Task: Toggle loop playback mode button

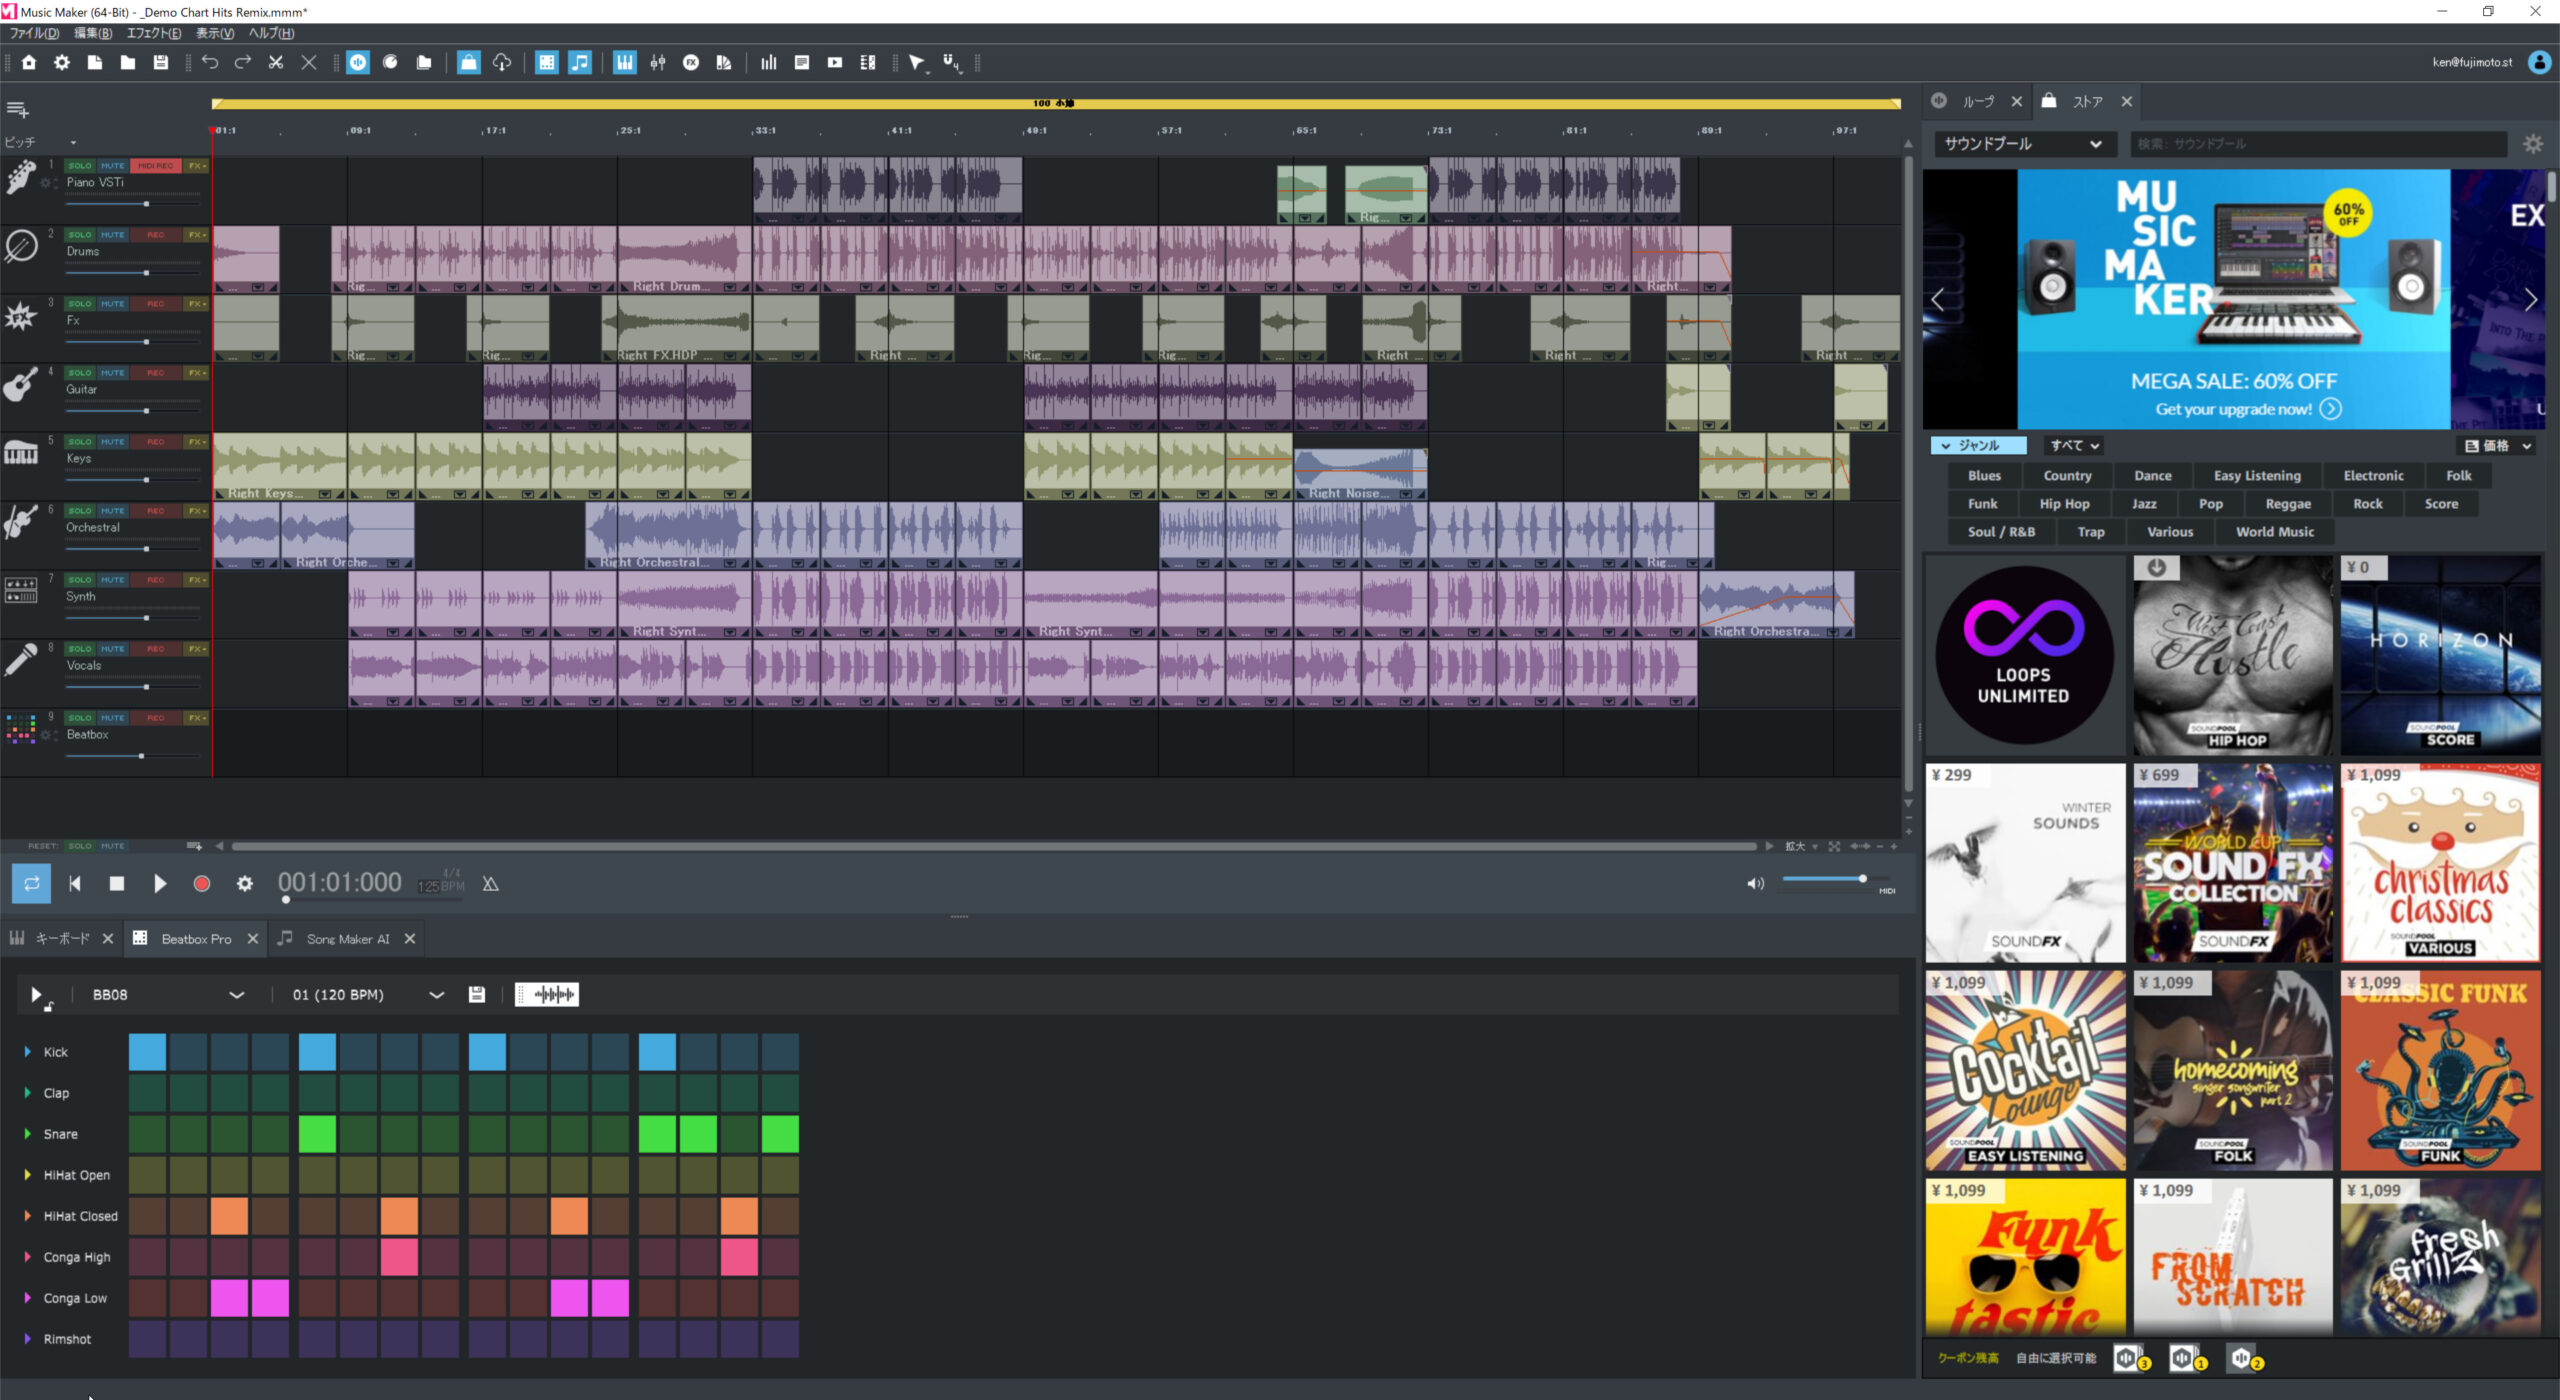Action: pyautogui.click(x=31, y=884)
